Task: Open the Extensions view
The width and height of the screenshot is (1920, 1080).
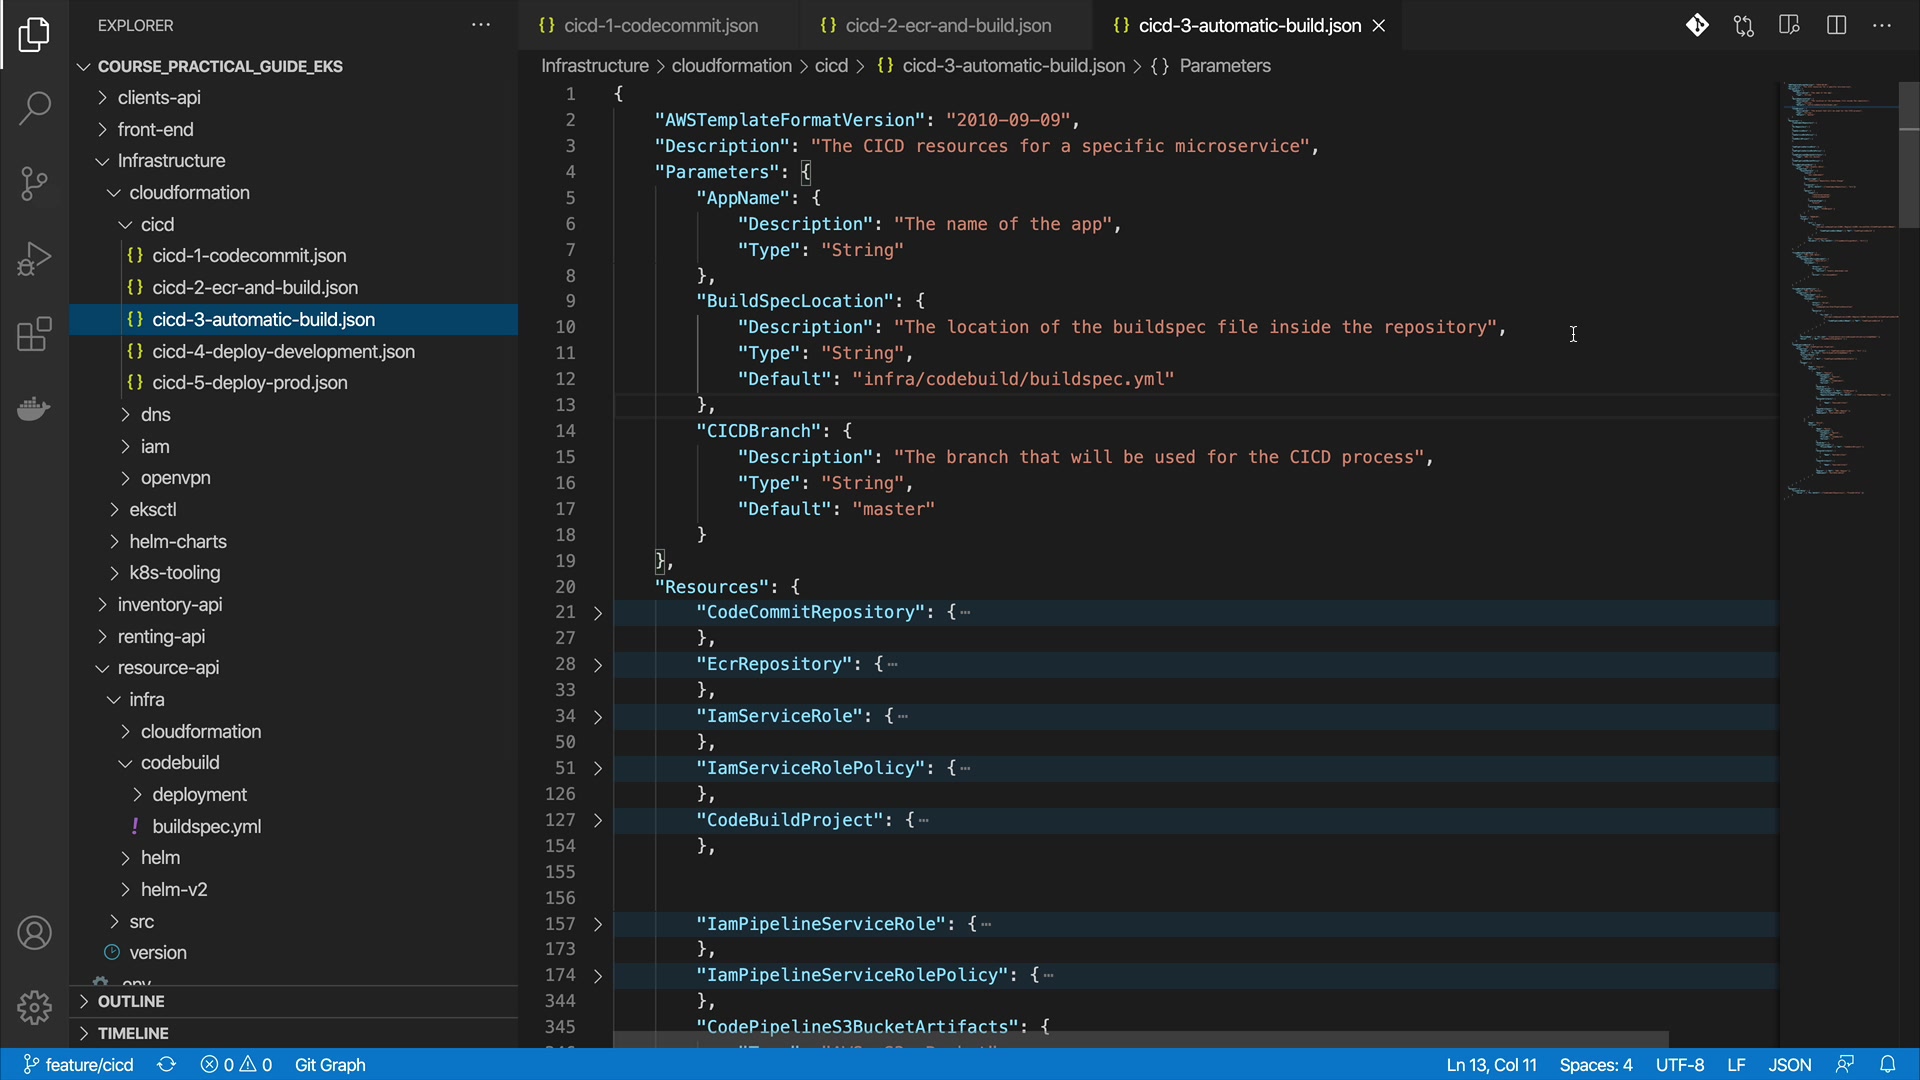Action: point(34,334)
